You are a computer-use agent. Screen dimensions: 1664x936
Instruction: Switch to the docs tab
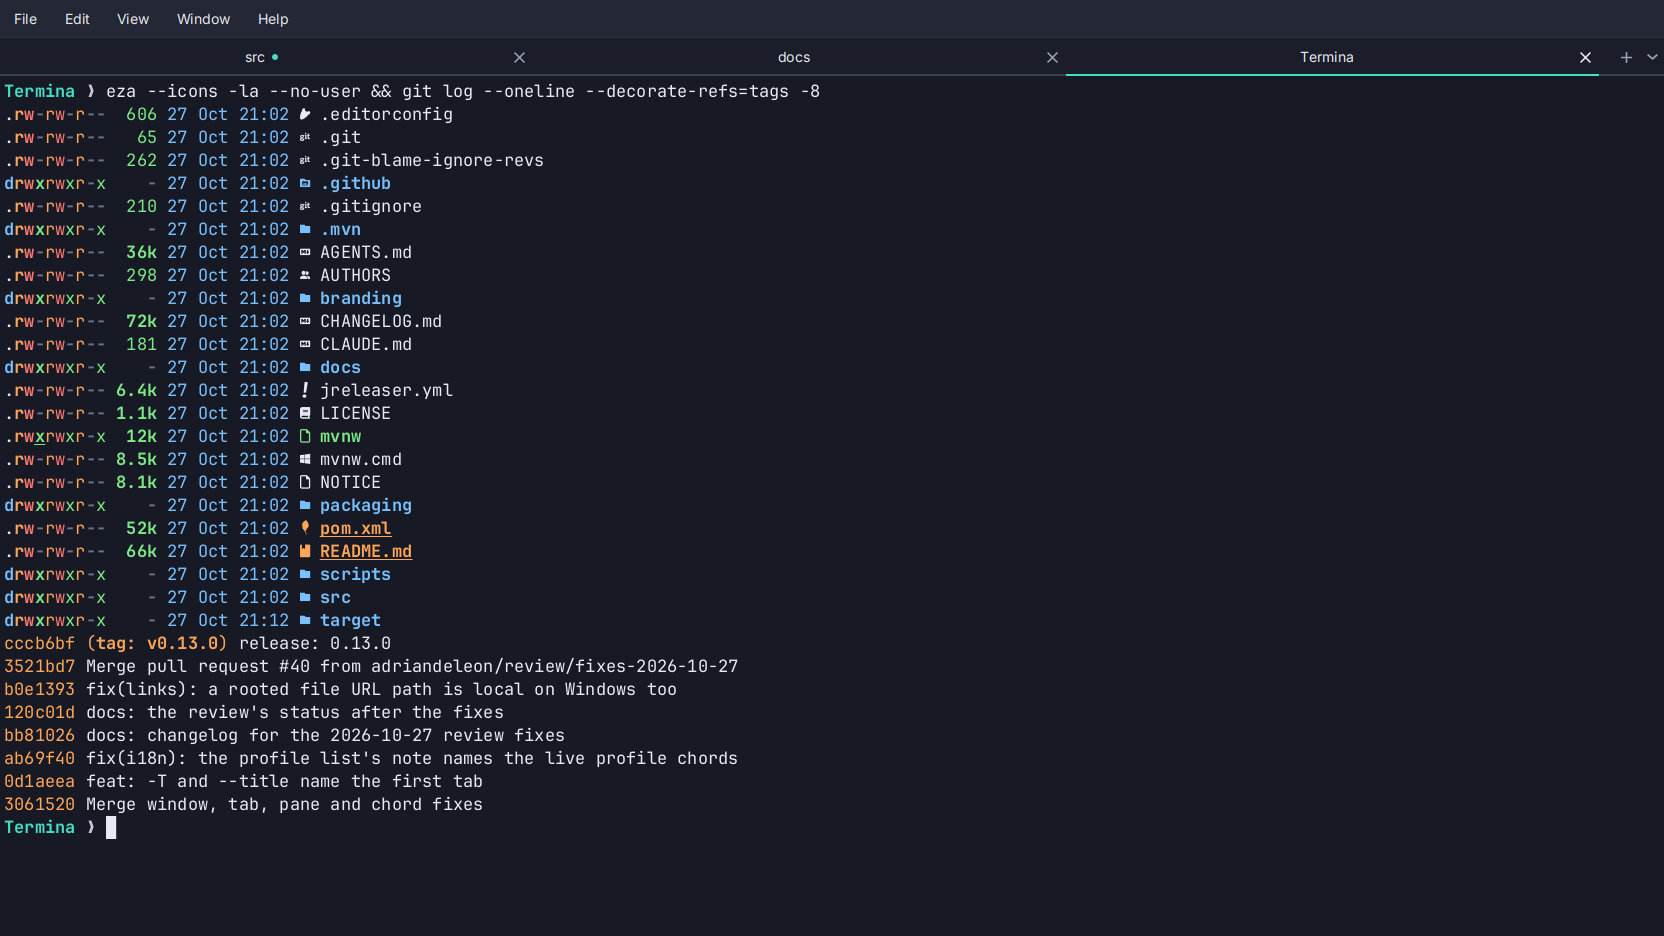[x=794, y=57]
